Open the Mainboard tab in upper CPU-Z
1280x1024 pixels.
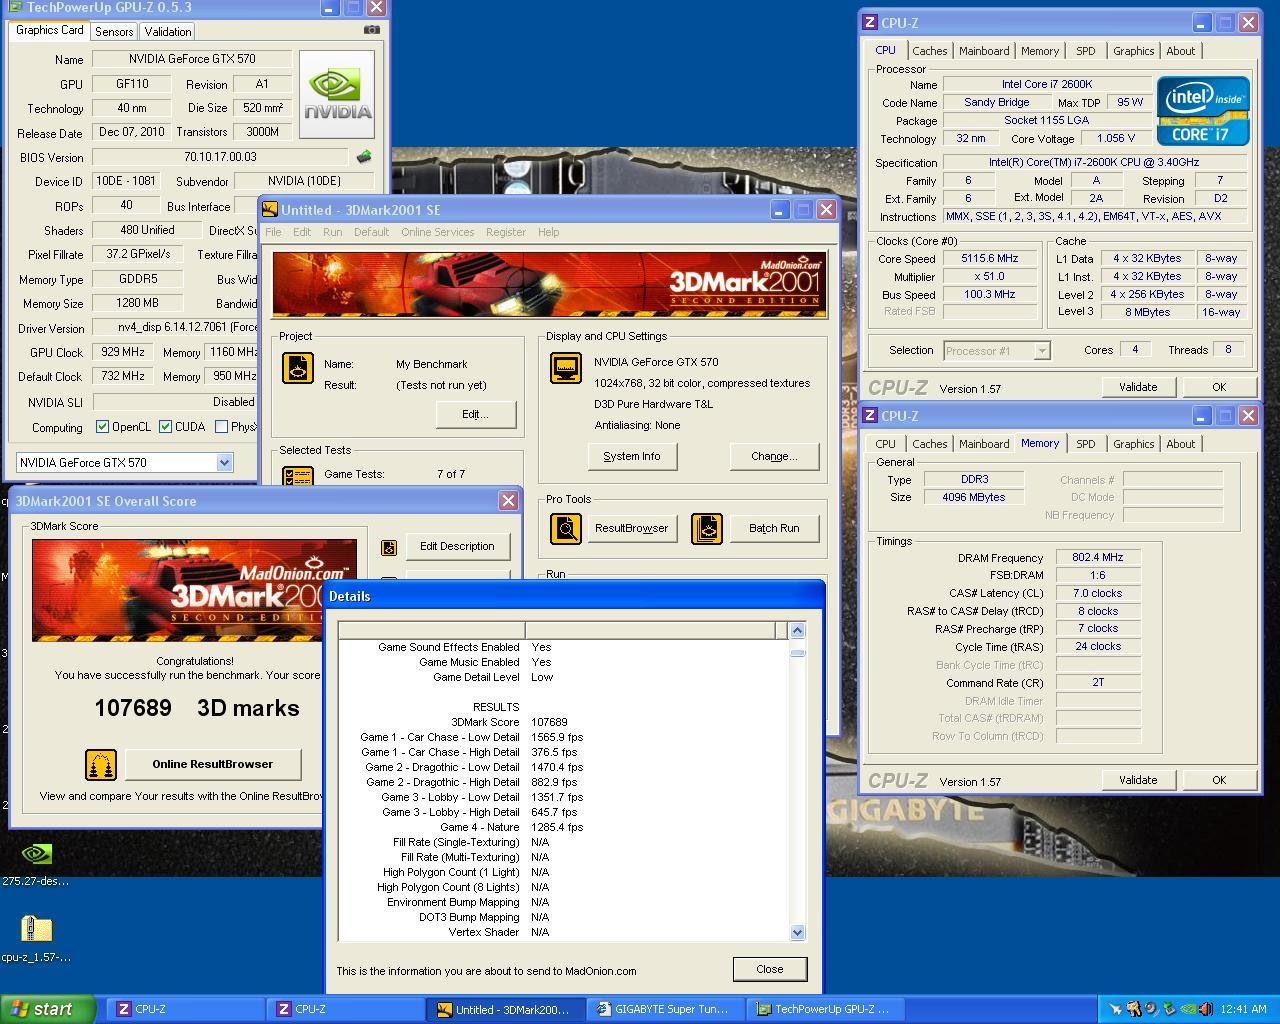984,51
